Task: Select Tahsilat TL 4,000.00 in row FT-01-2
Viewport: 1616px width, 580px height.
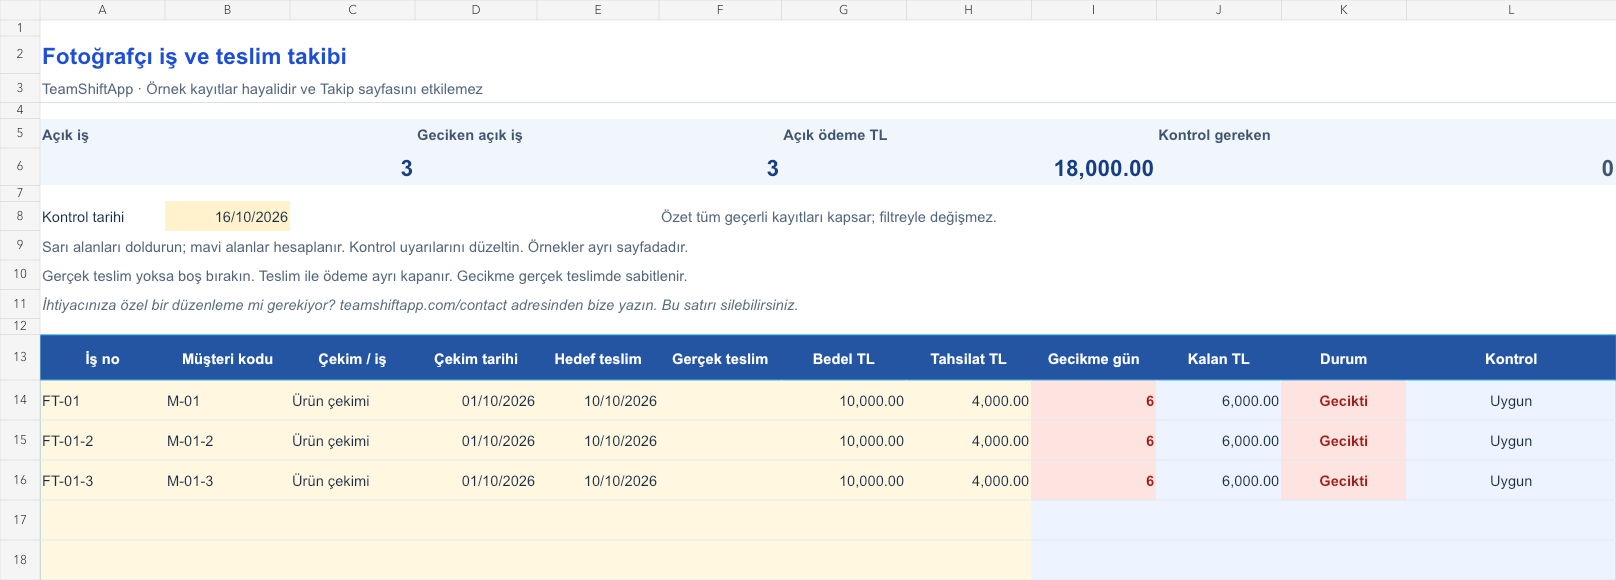Action: (x=968, y=440)
